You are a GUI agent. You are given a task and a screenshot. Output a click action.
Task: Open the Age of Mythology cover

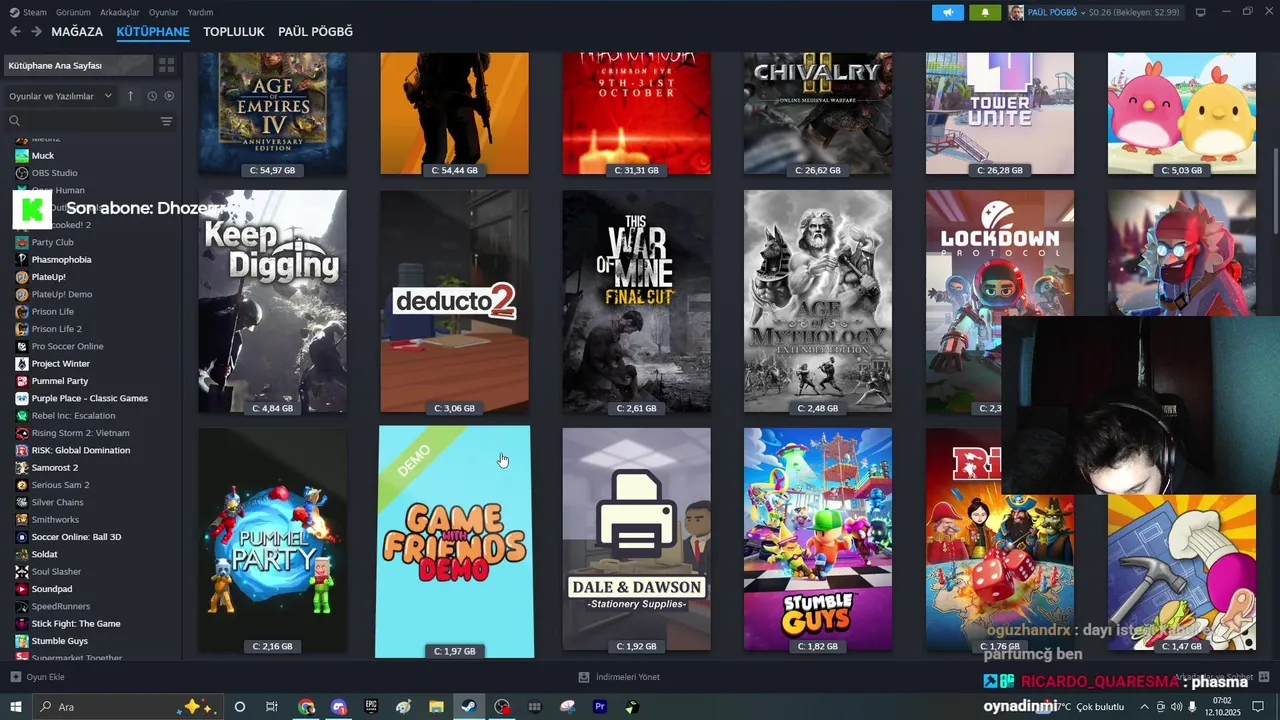pos(818,302)
